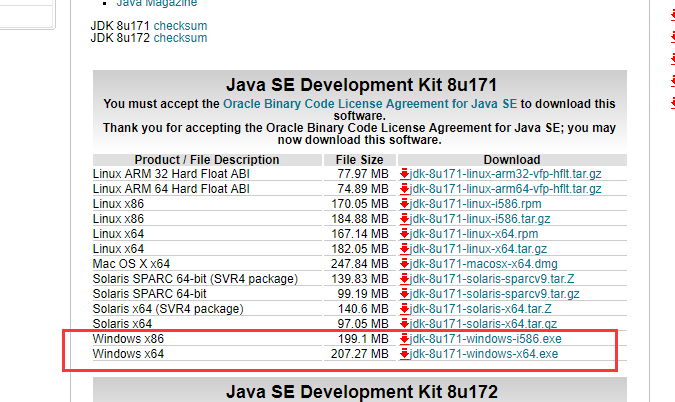Click the 77.97 MB file size value
The image size is (675, 402).
[363, 174]
